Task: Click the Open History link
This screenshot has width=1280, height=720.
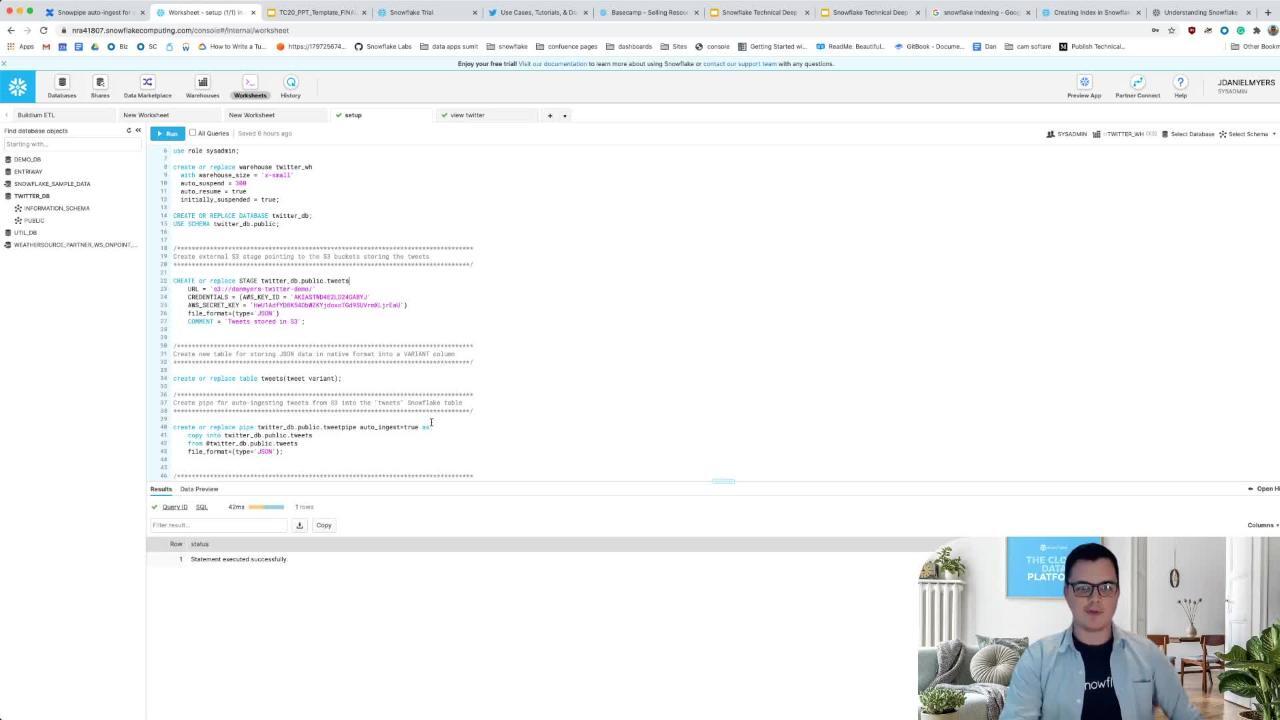Action: point(1264,489)
